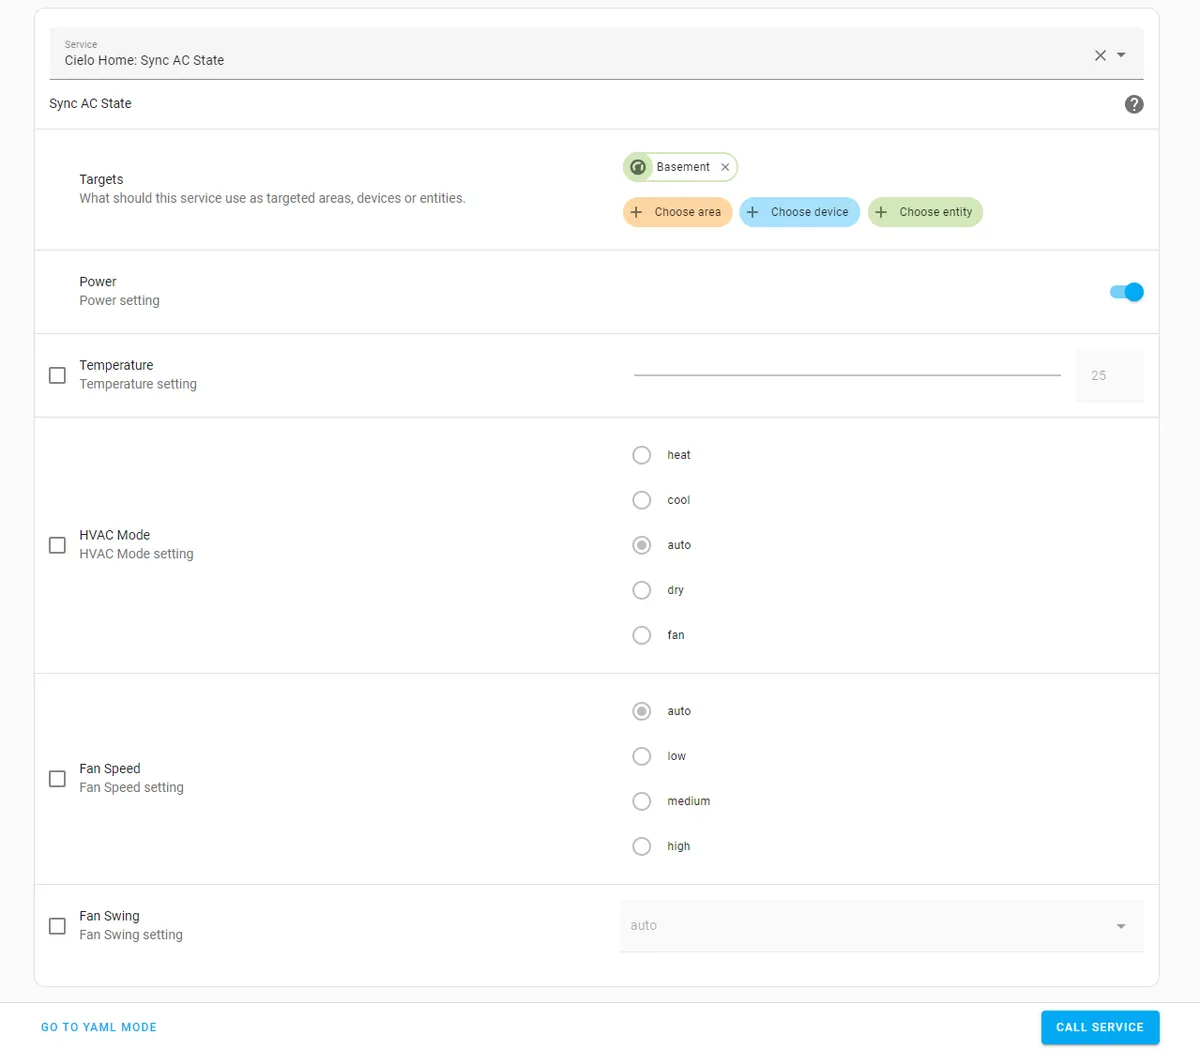Select medium fan speed
The width and height of the screenshot is (1200, 1051).
(642, 801)
